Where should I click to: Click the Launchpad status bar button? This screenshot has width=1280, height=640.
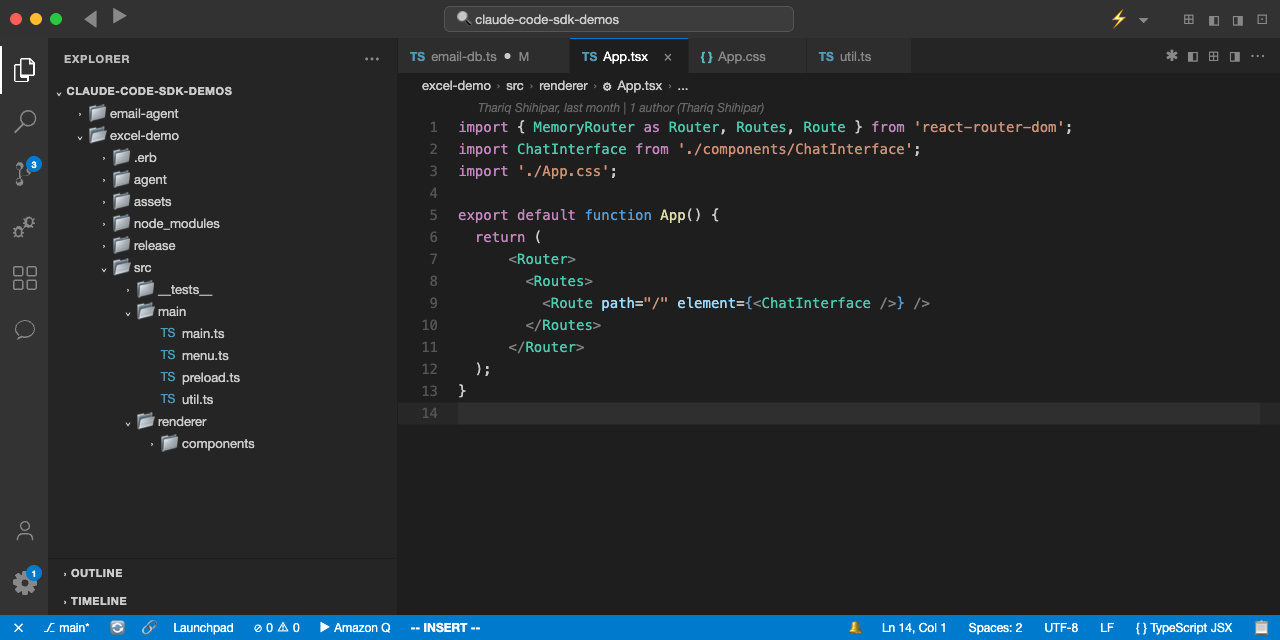point(203,628)
